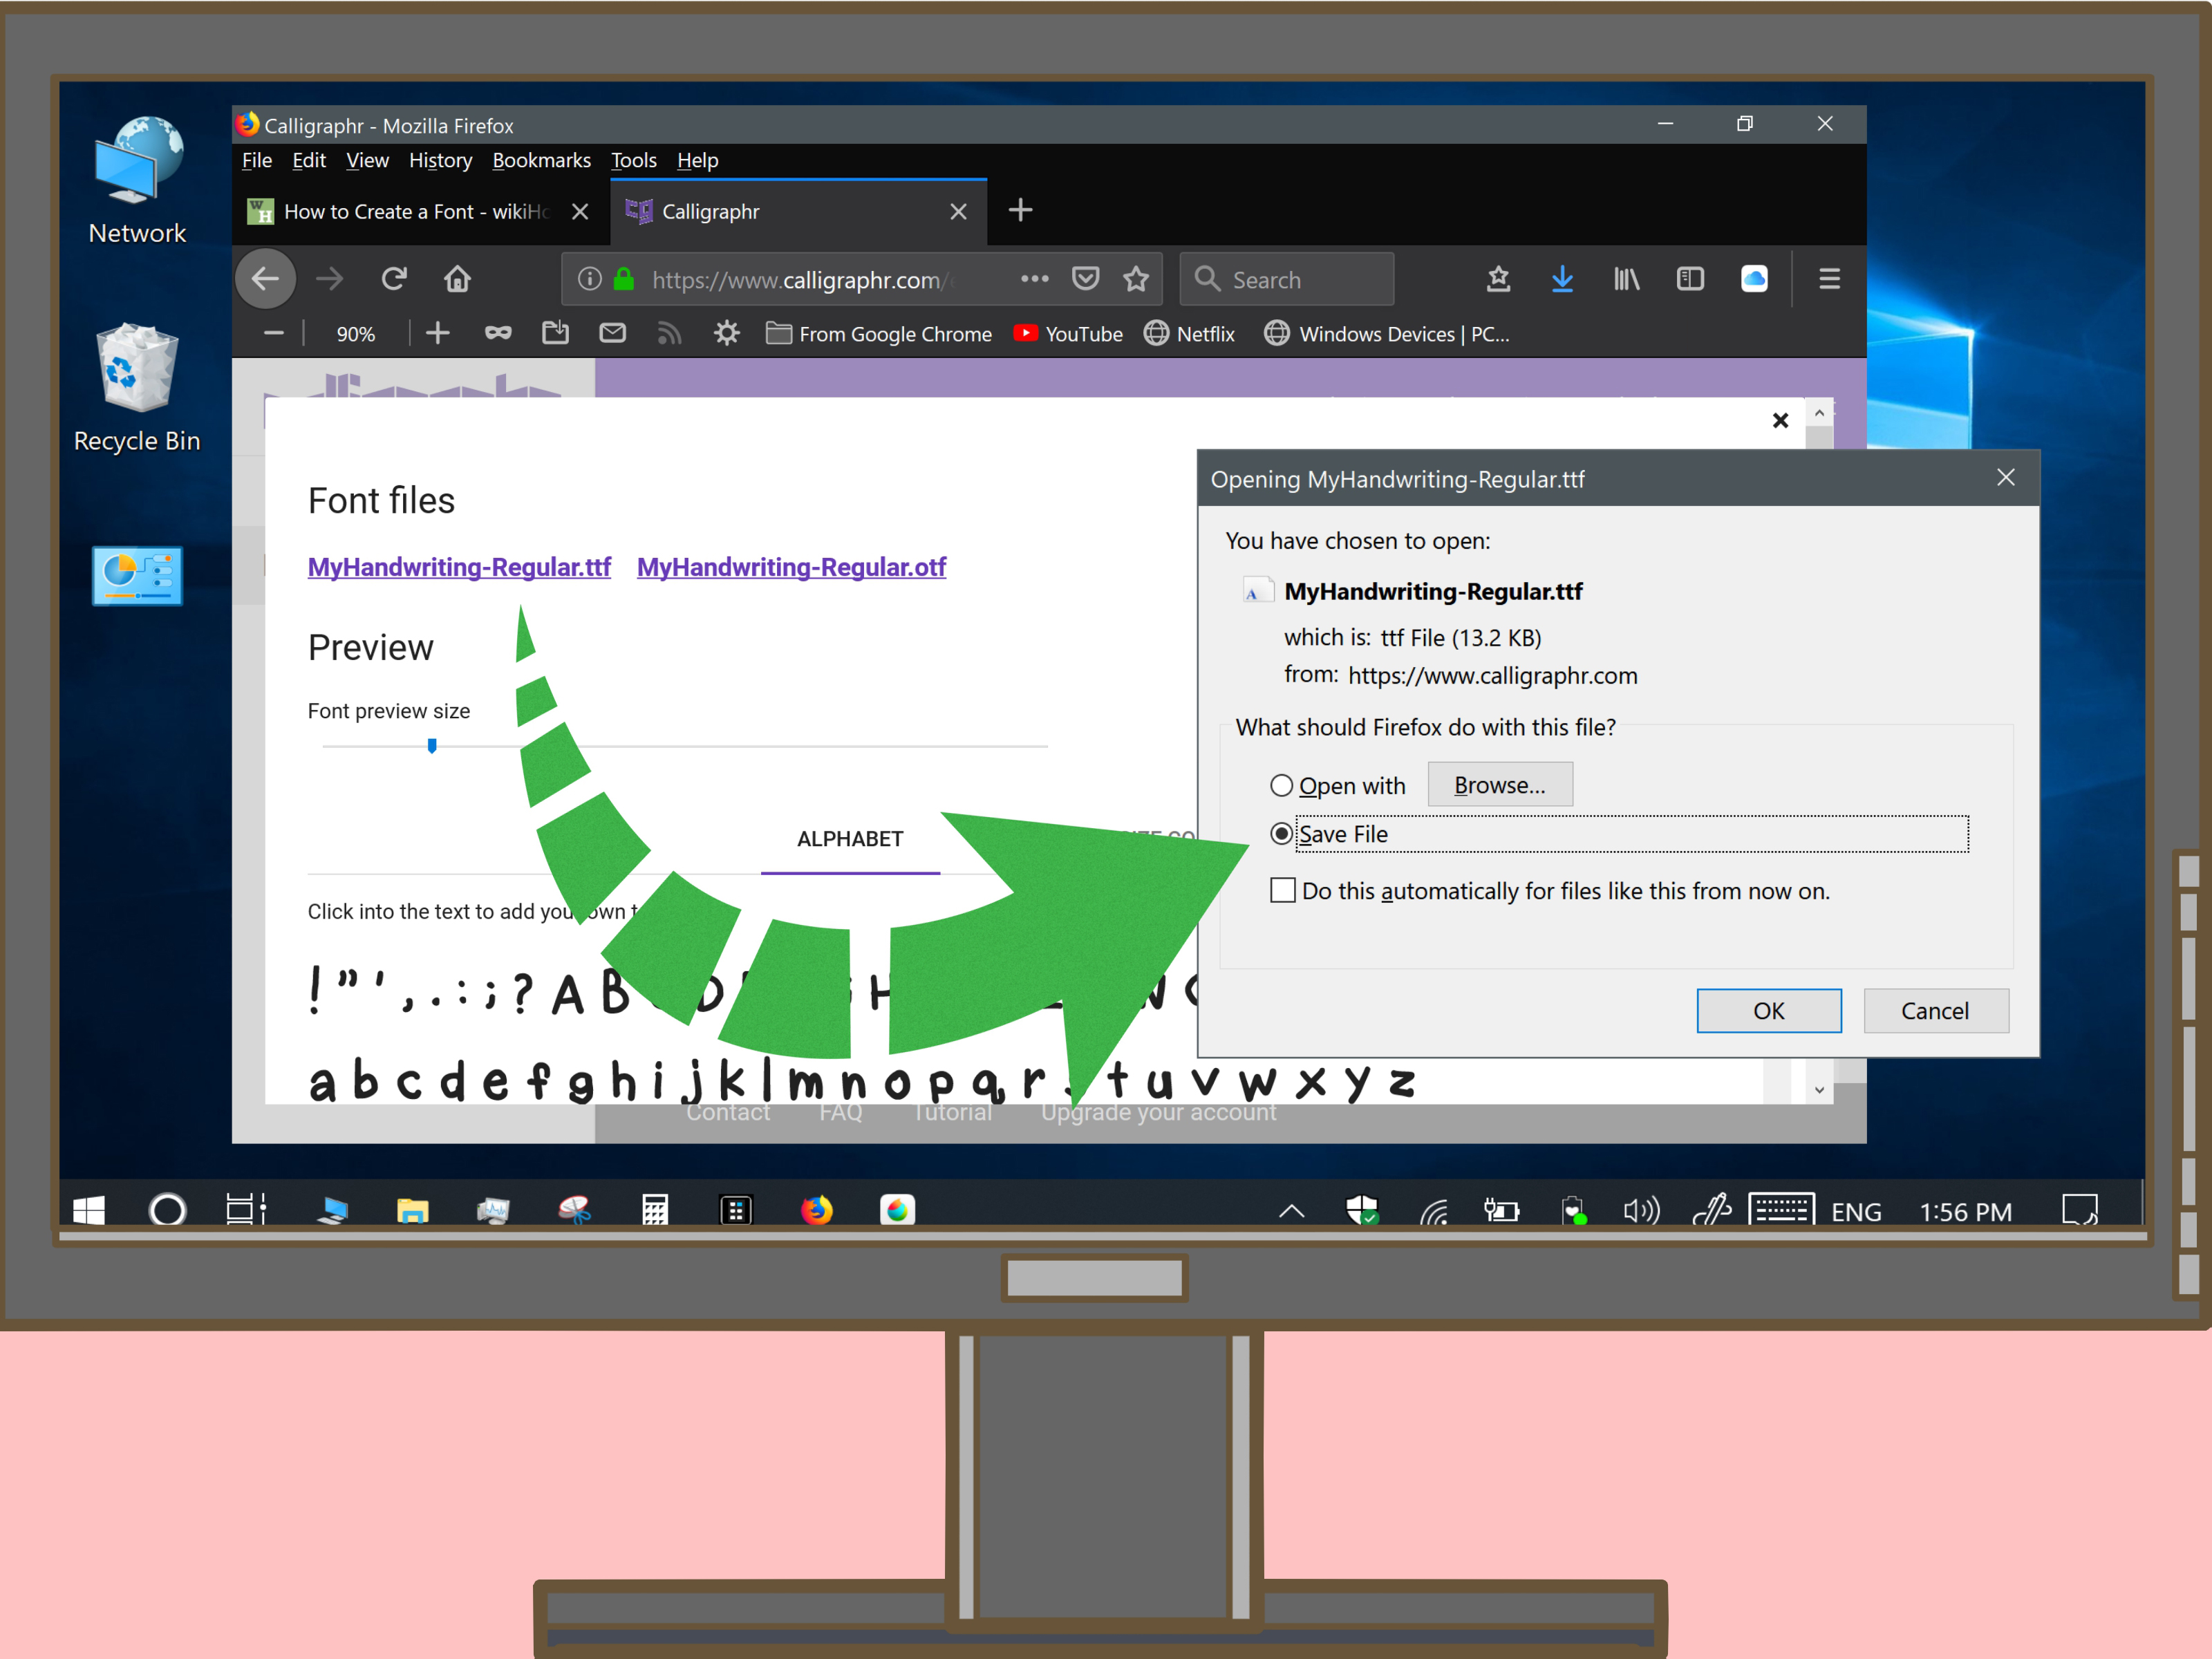Image resolution: width=2212 pixels, height=1659 pixels.
Task: Show site information icon in address bar
Action: [x=590, y=279]
